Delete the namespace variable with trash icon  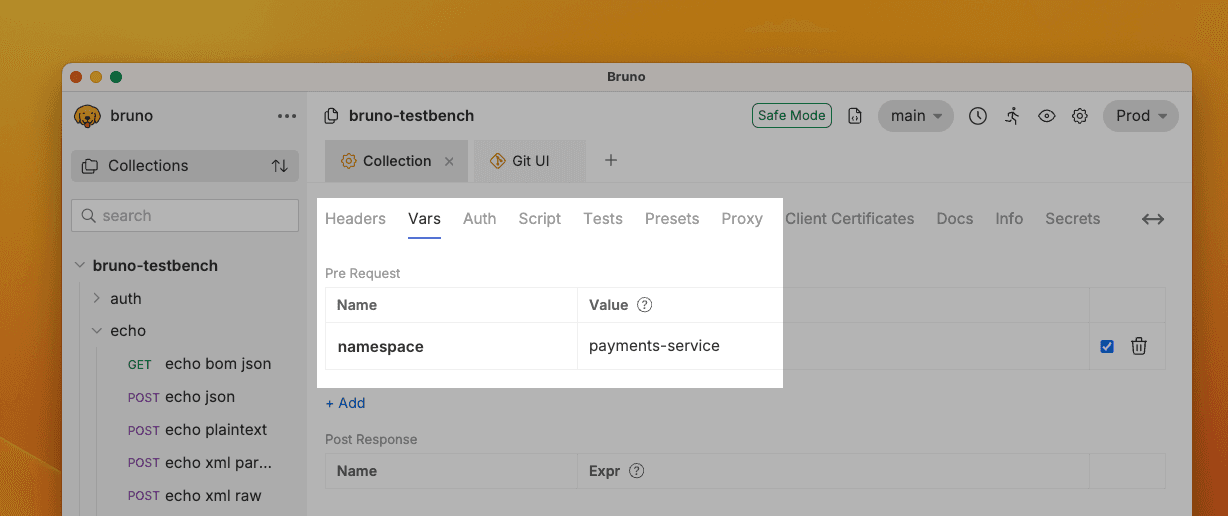click(1139, 346)
